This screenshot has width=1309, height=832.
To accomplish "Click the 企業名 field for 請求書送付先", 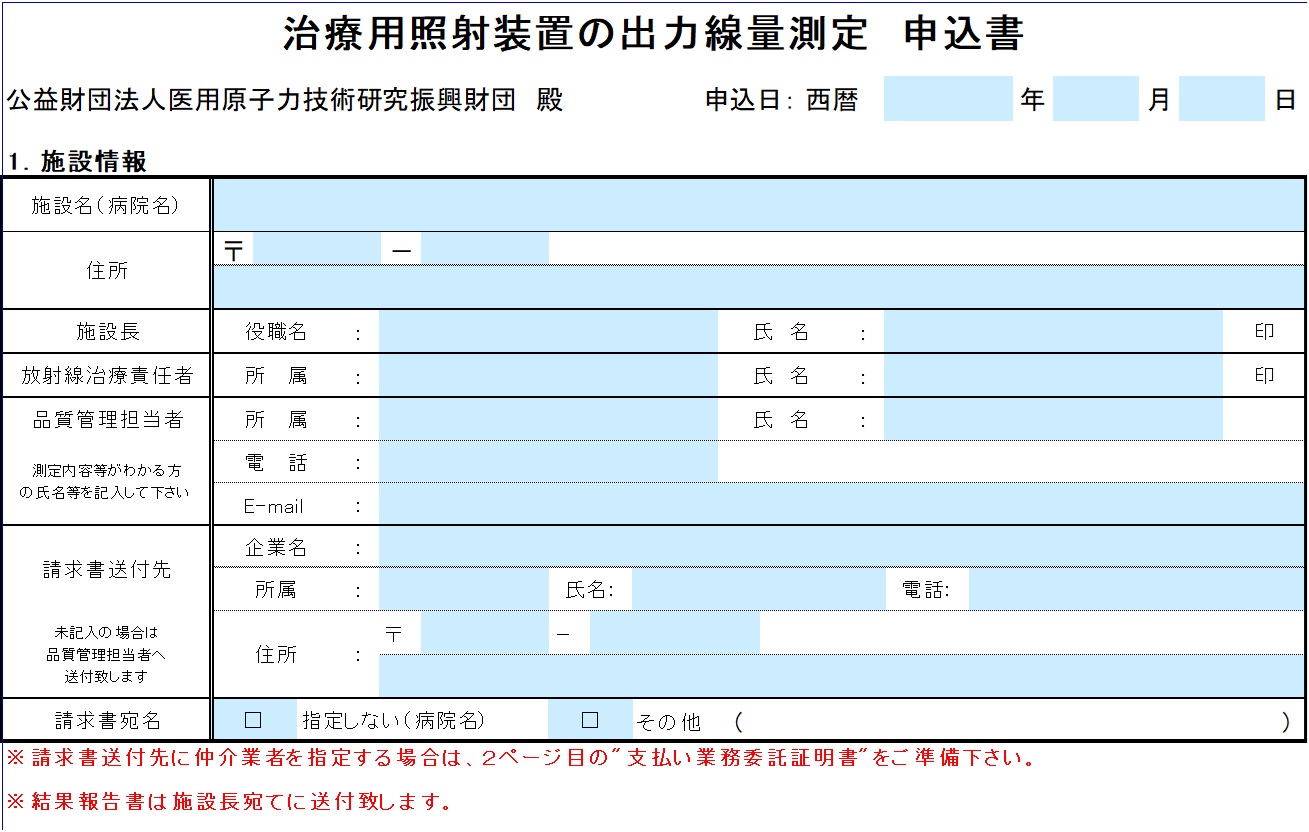I will [x=841, y=548].
